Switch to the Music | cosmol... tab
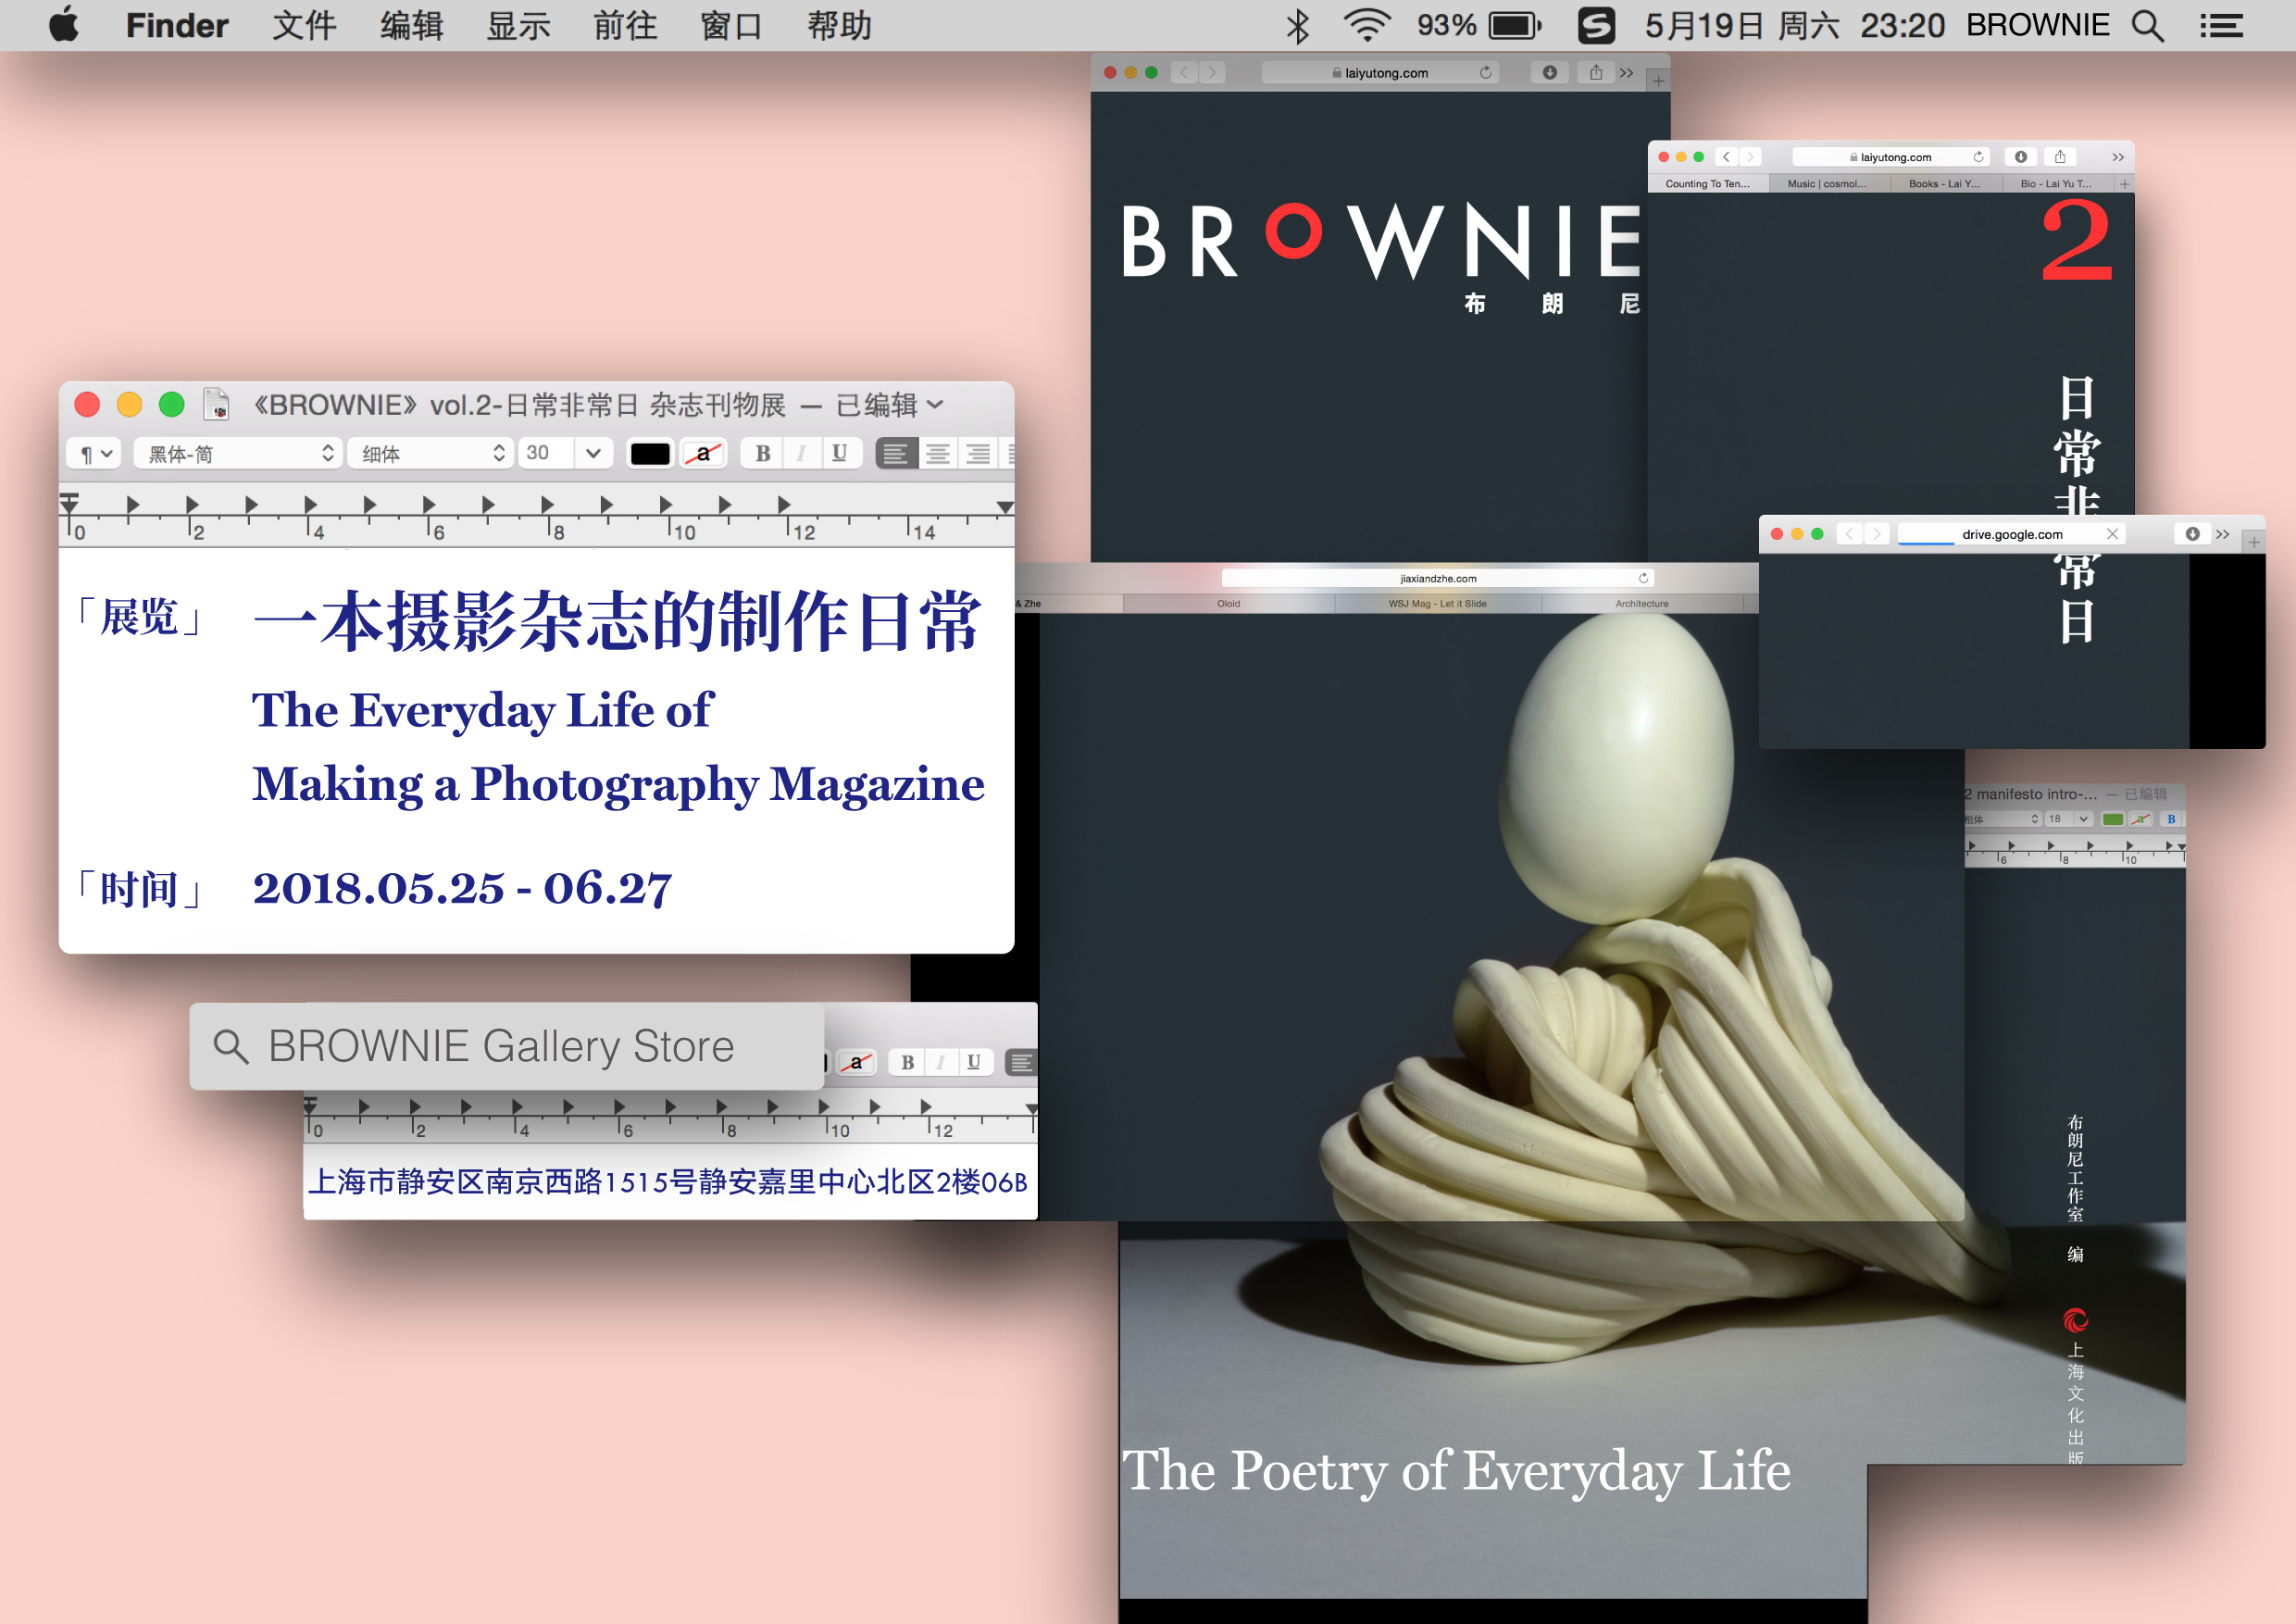Viewport: 2296px width, 1624px height. (1829, 184)
